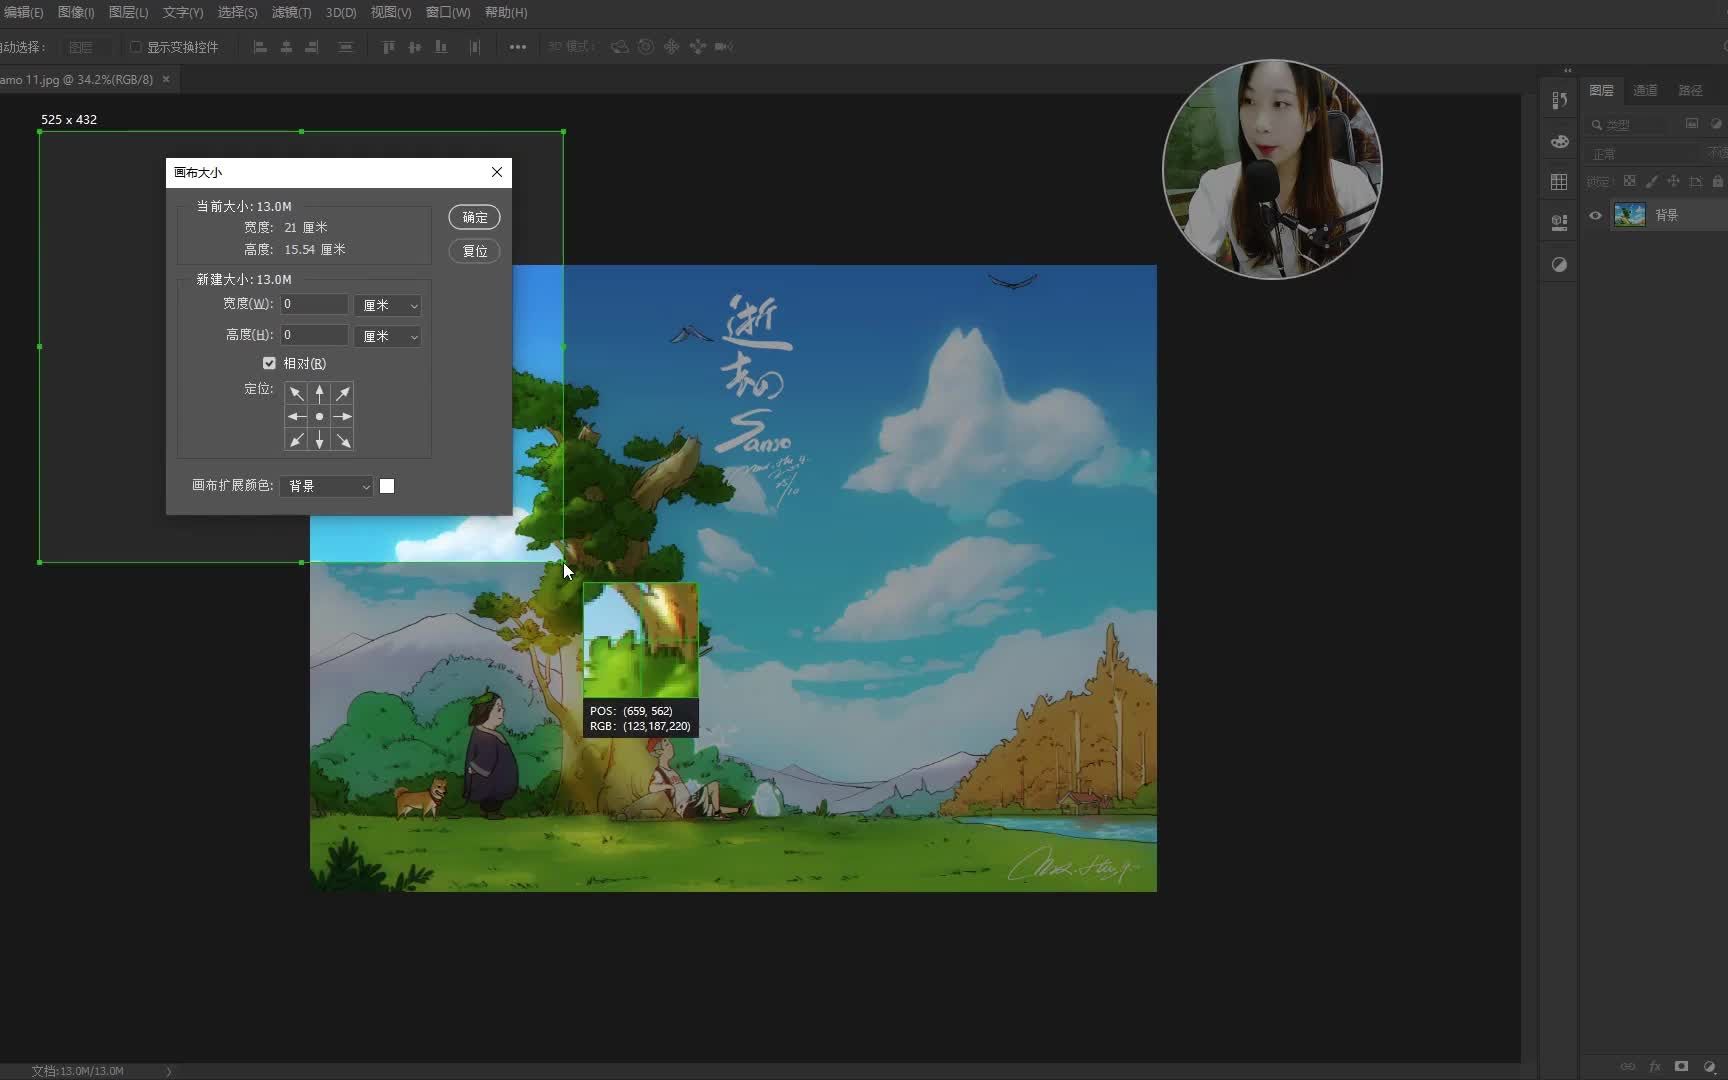Screen dimensions: 1728x1080
Task: Open the Adjustments panel circle icon
Action: click(x=1559, y=265)
